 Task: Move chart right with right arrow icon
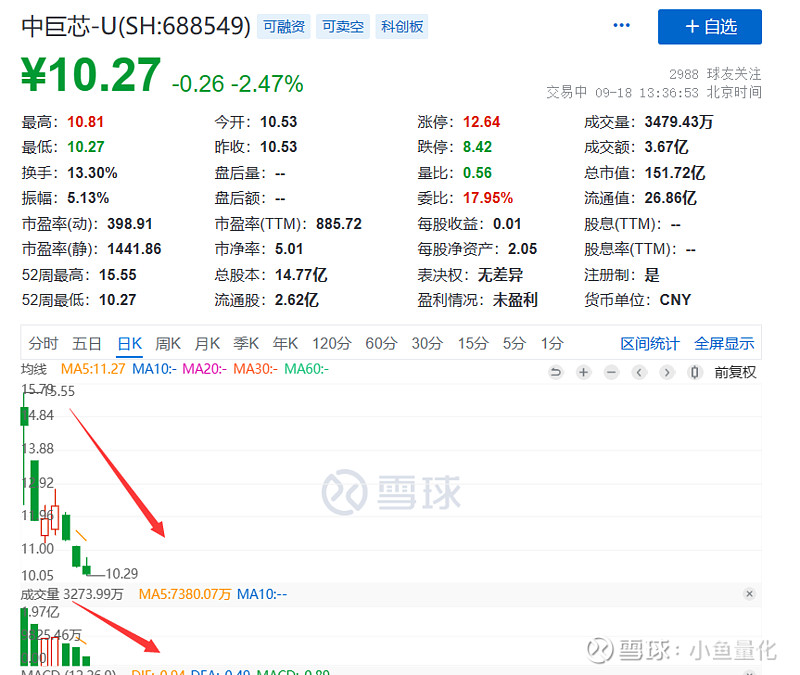[666, 372]
